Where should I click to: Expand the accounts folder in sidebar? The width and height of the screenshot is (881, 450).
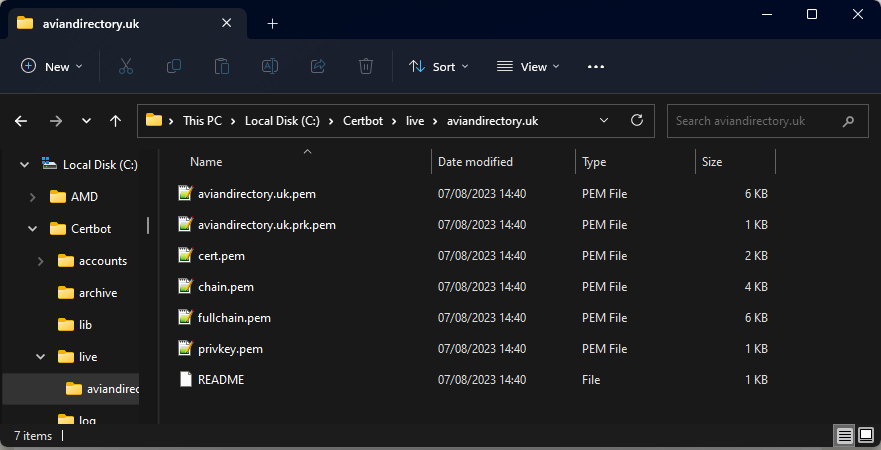pos(40,261)
